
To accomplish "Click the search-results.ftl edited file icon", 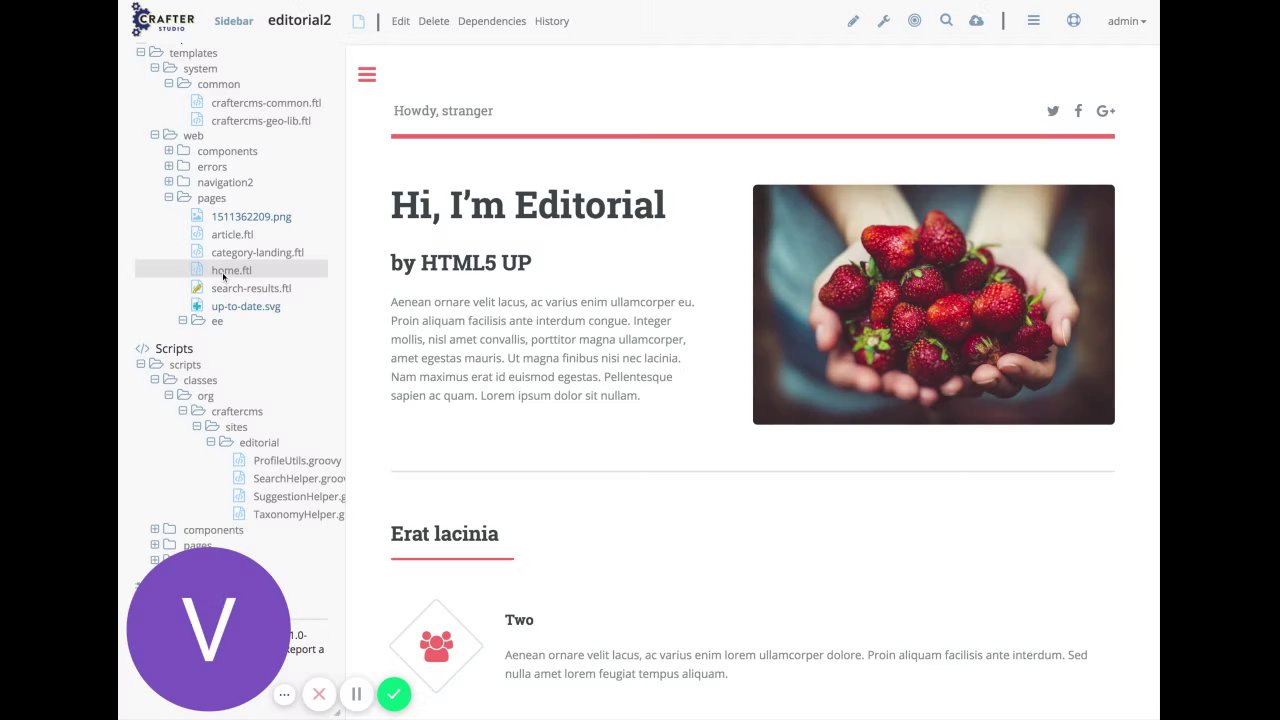I will coord(197,288).
